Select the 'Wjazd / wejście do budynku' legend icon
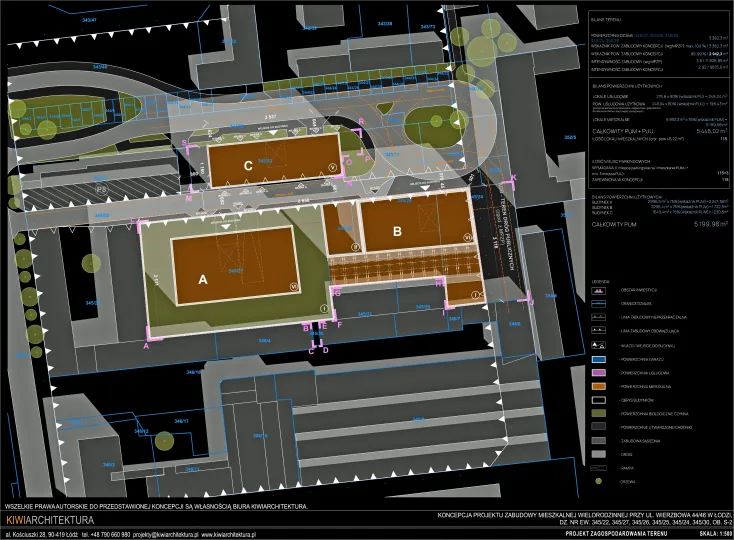 (x=599, y=343)
